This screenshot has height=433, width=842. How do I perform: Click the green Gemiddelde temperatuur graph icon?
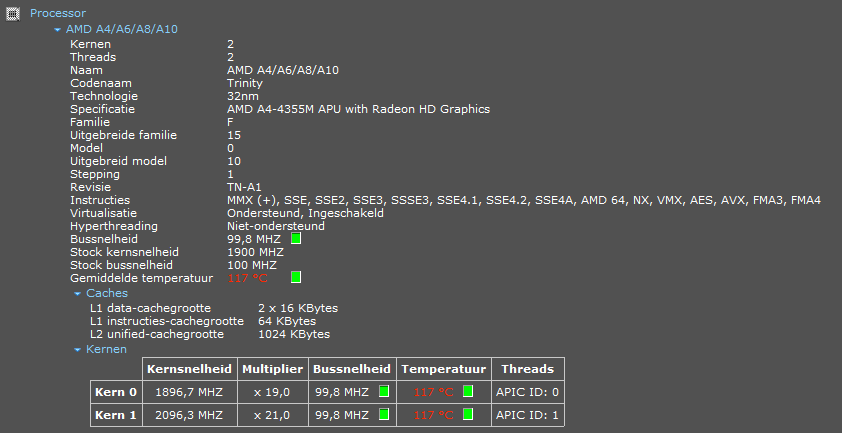296,277
